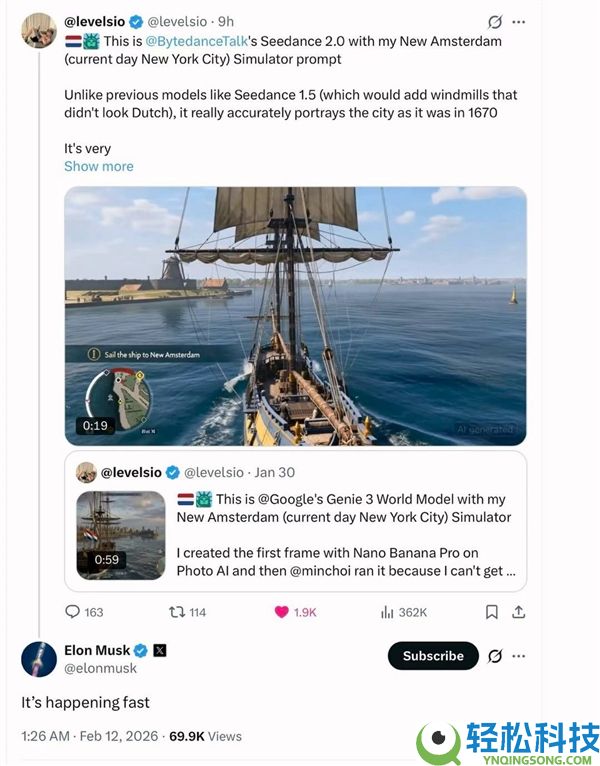Toggle the pink like heart
600x766 pixels.
coord(282,612)
